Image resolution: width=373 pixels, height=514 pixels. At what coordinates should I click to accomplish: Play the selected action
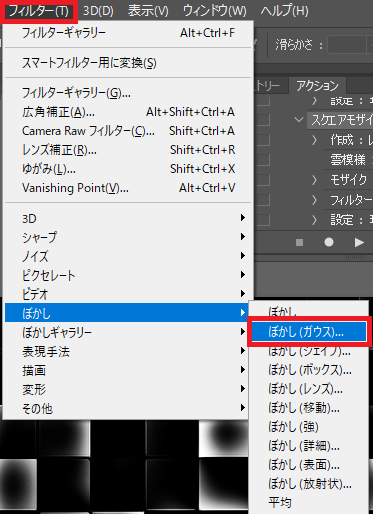[359, 242]
